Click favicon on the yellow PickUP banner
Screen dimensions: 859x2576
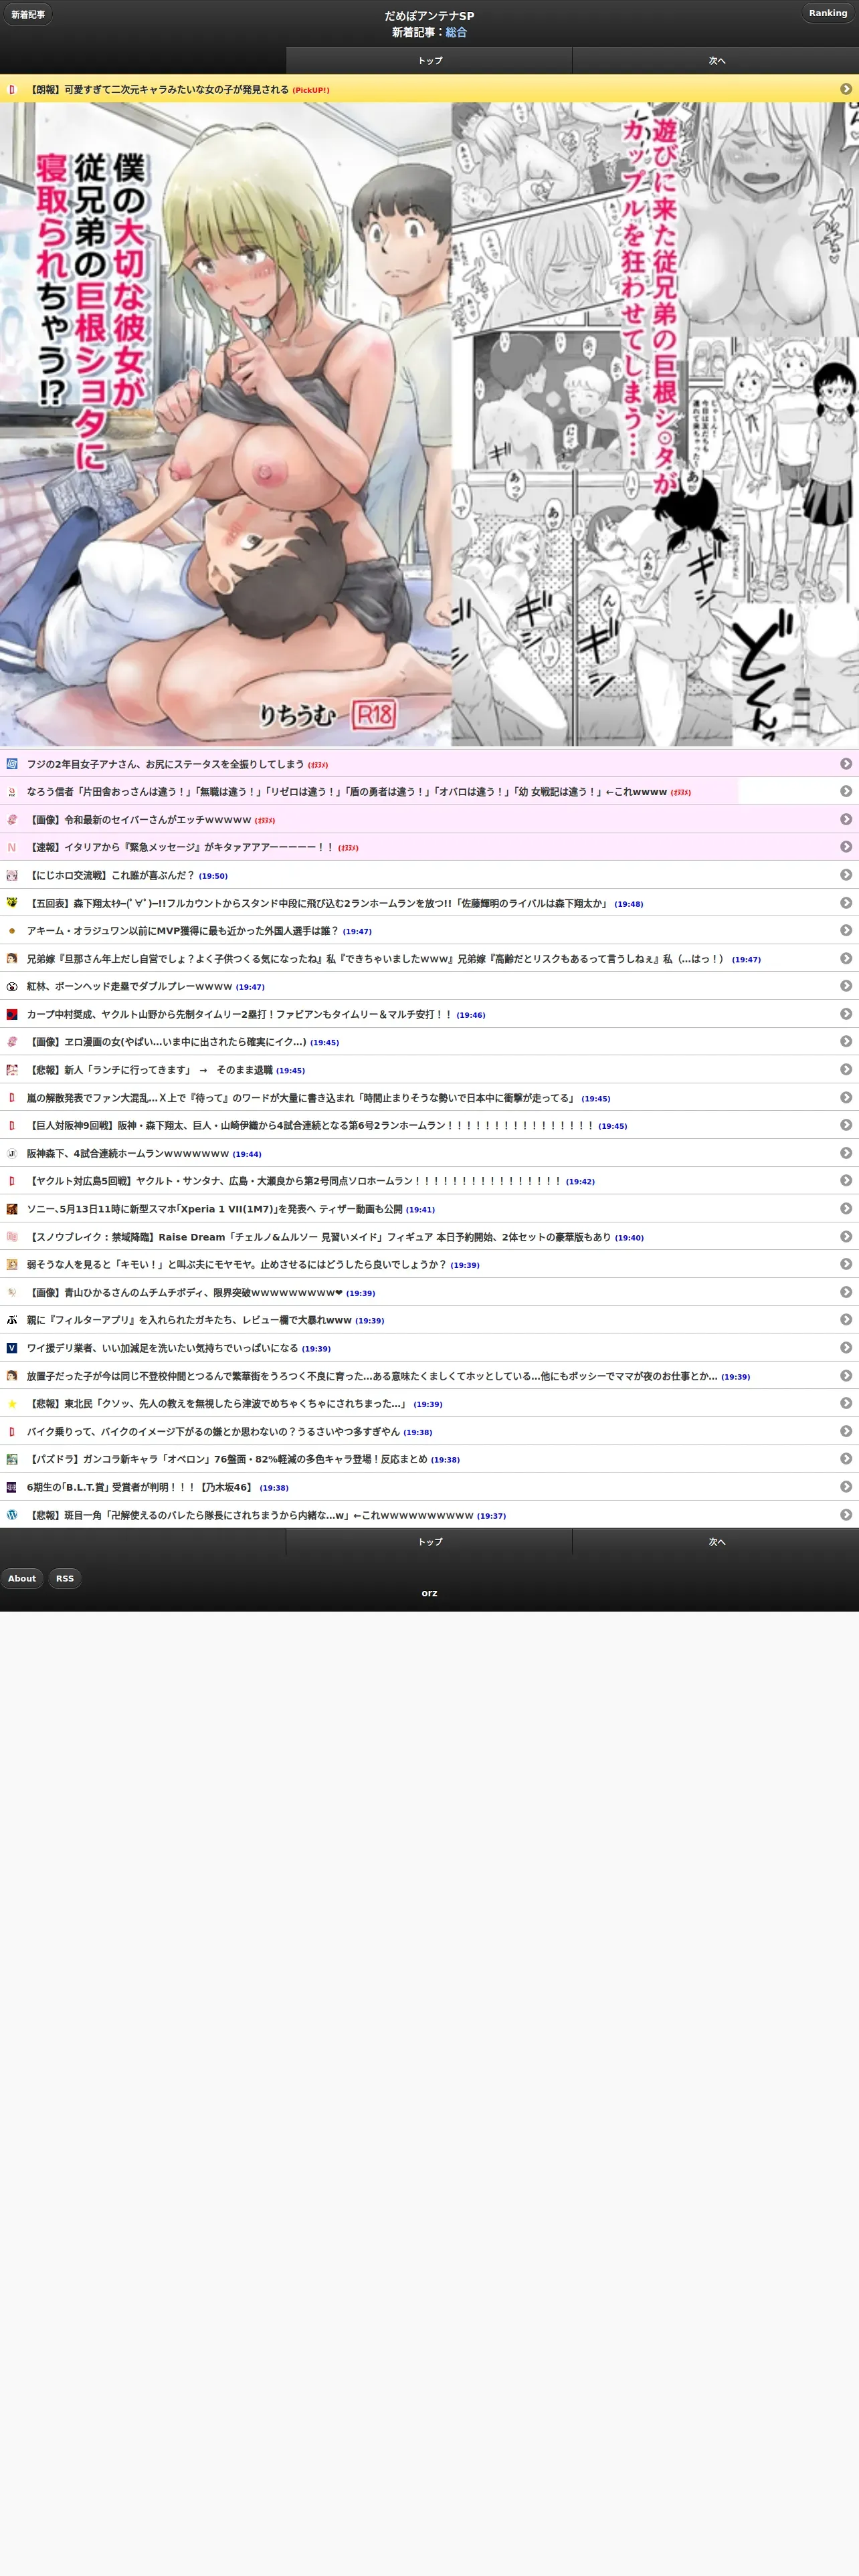click(x=12, y=89)
